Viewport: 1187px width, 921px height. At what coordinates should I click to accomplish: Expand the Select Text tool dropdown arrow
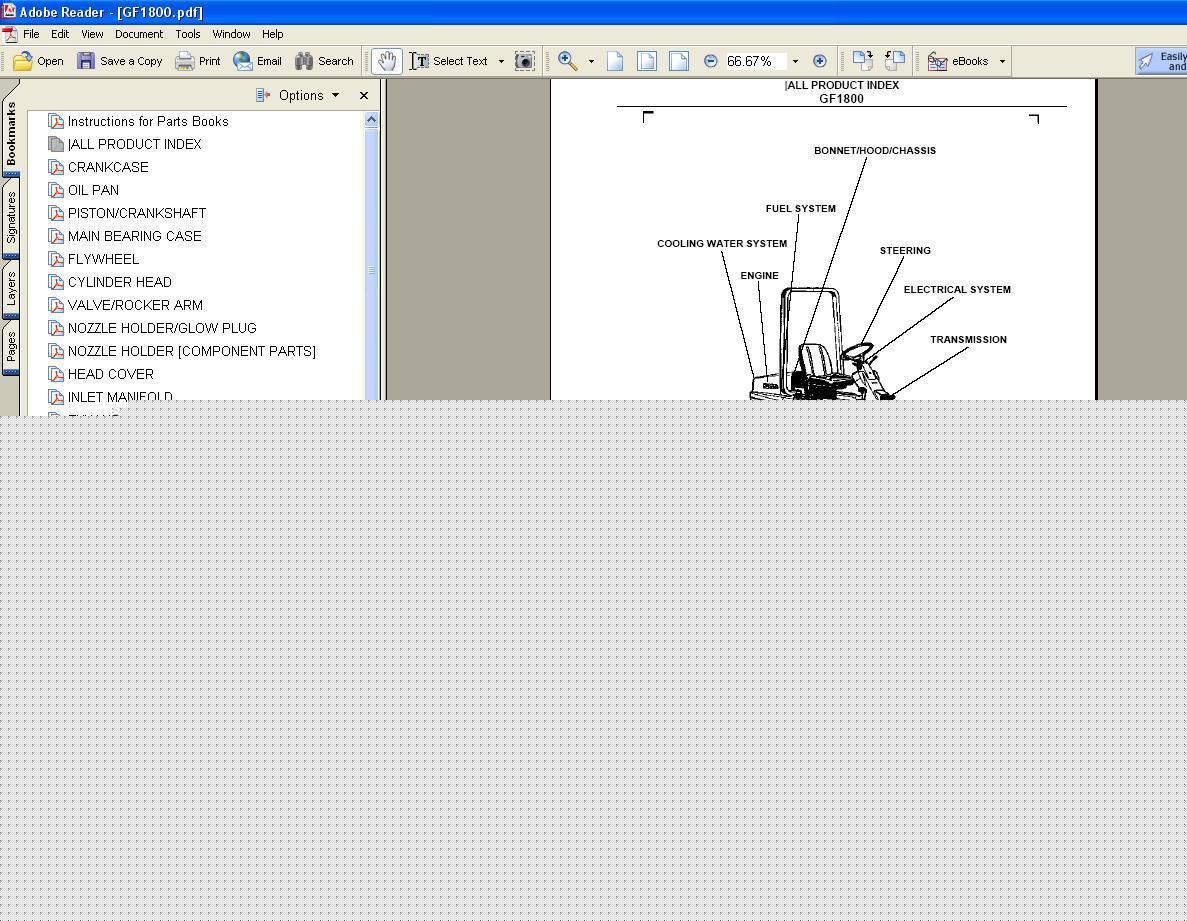tap(501, 61)
